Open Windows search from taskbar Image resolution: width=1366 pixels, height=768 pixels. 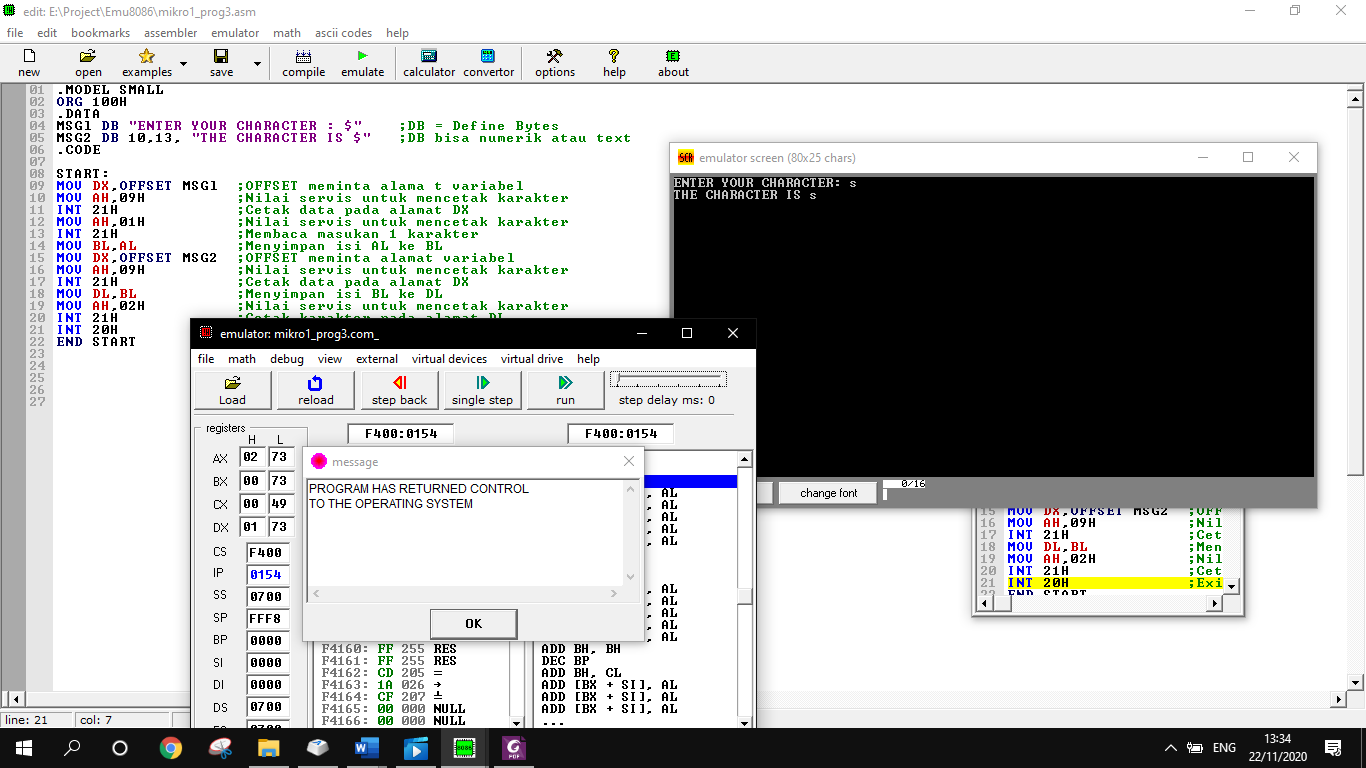pos(72,747)
